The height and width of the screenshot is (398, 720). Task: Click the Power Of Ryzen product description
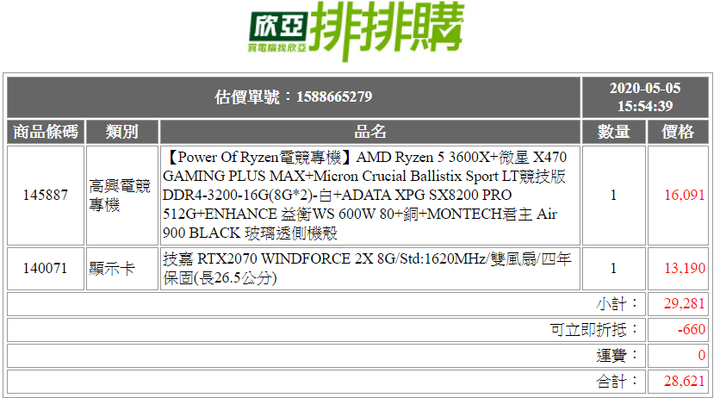[x=370, y=195]
